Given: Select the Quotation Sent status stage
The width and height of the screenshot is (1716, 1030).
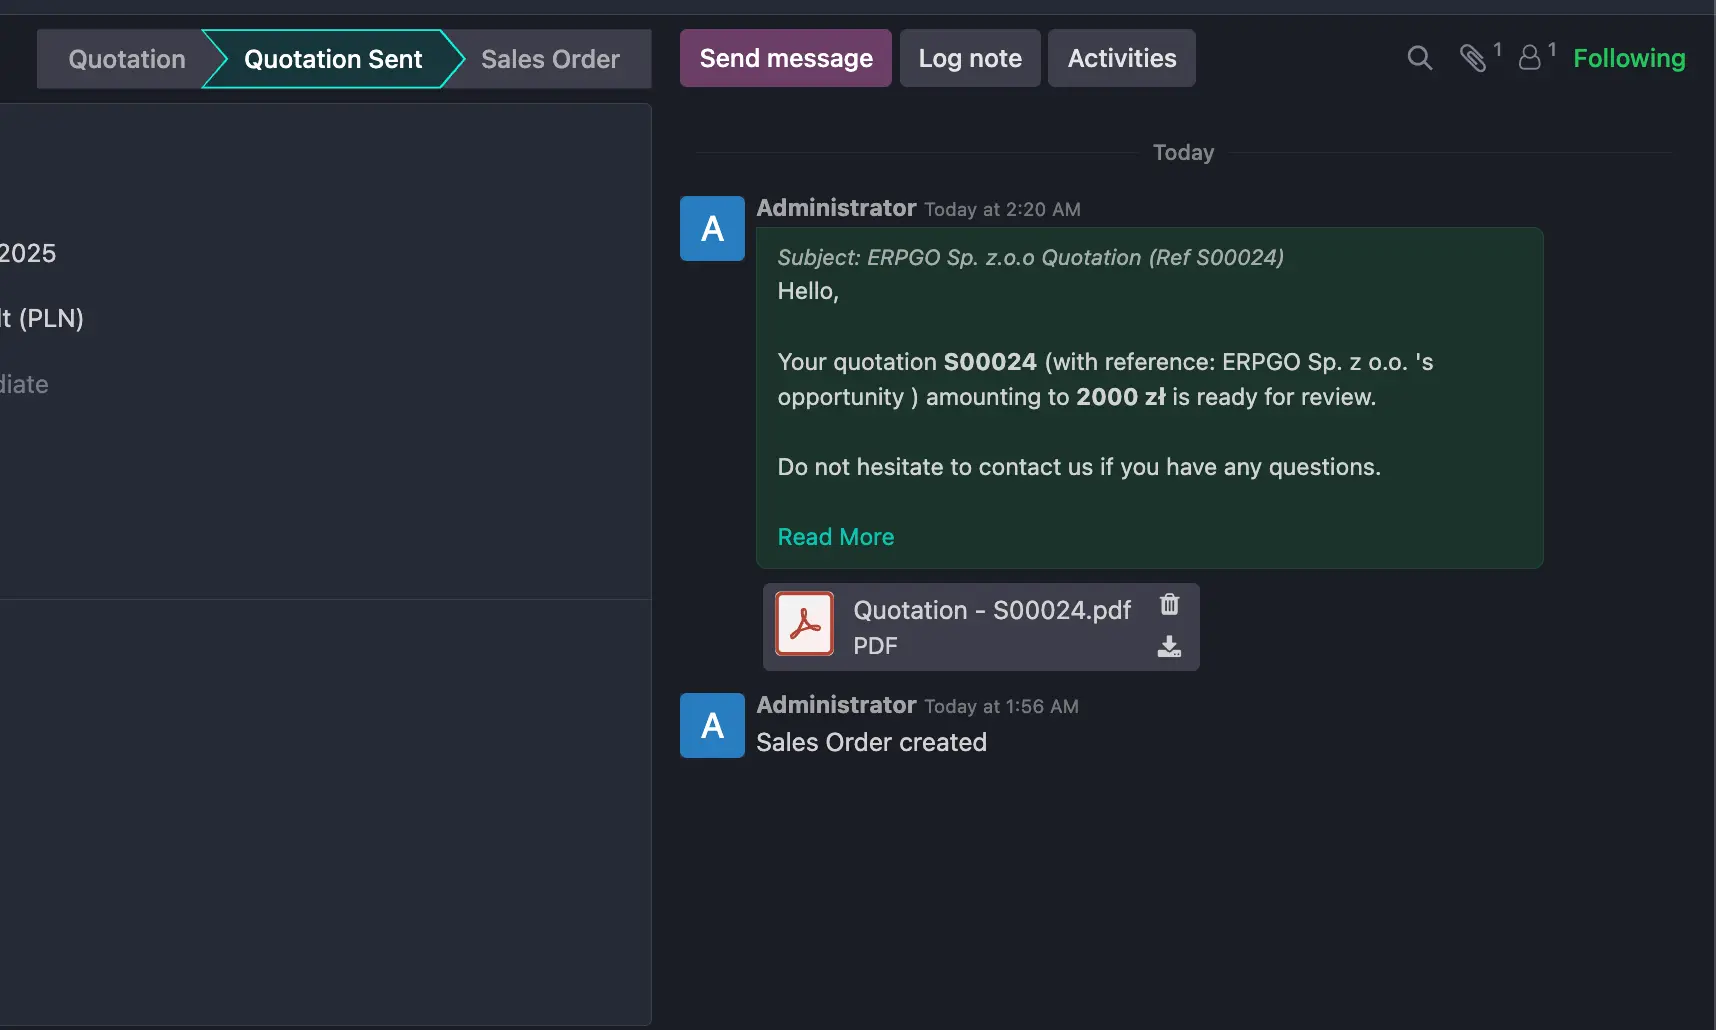Looking at the screenshot, I should point(333,59).
